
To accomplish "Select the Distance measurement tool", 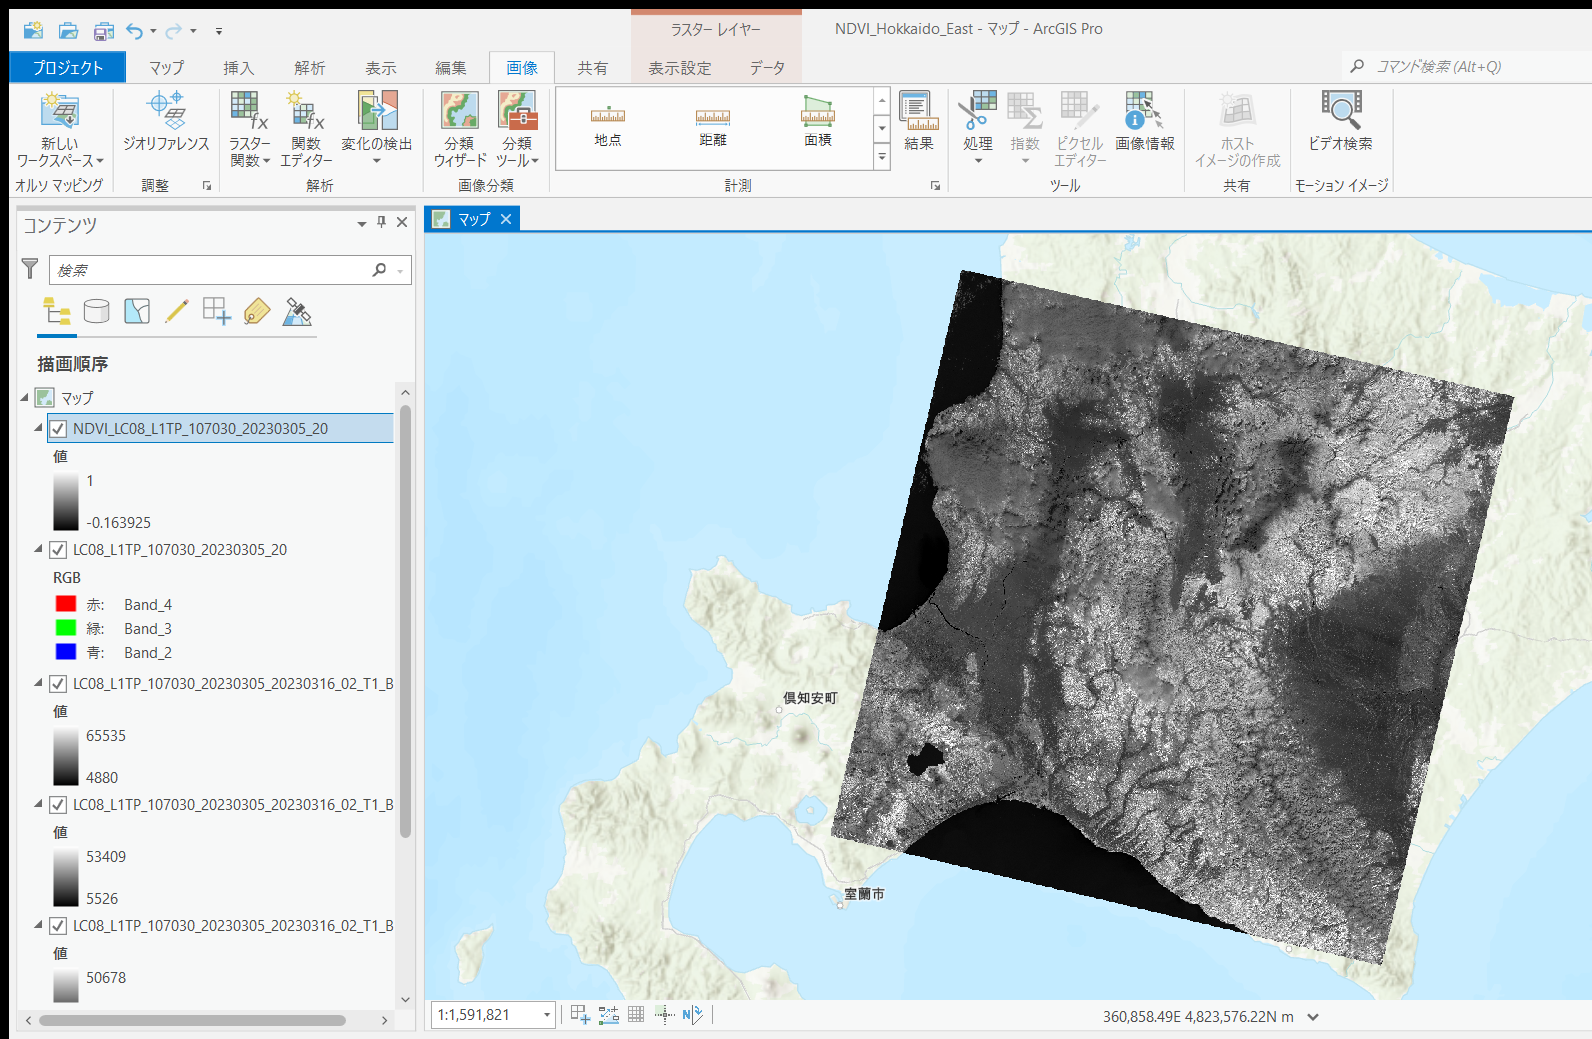I will coord(713,126).
